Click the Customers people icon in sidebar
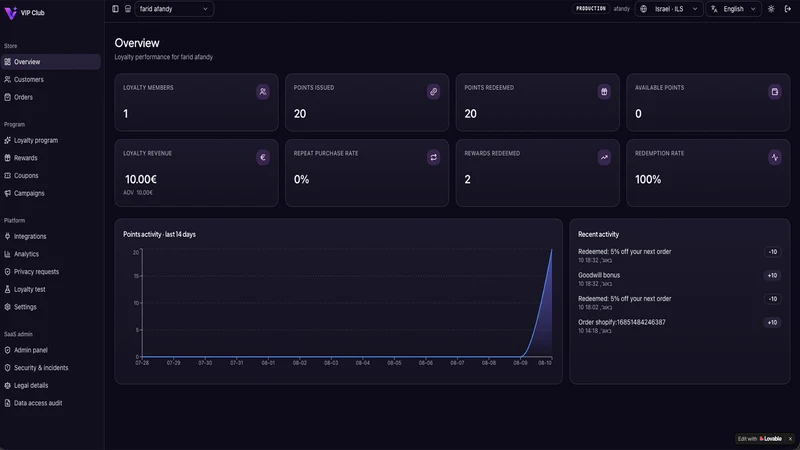Image resolution: width=800 pixels, height=450 pixels. pos(7,80)
